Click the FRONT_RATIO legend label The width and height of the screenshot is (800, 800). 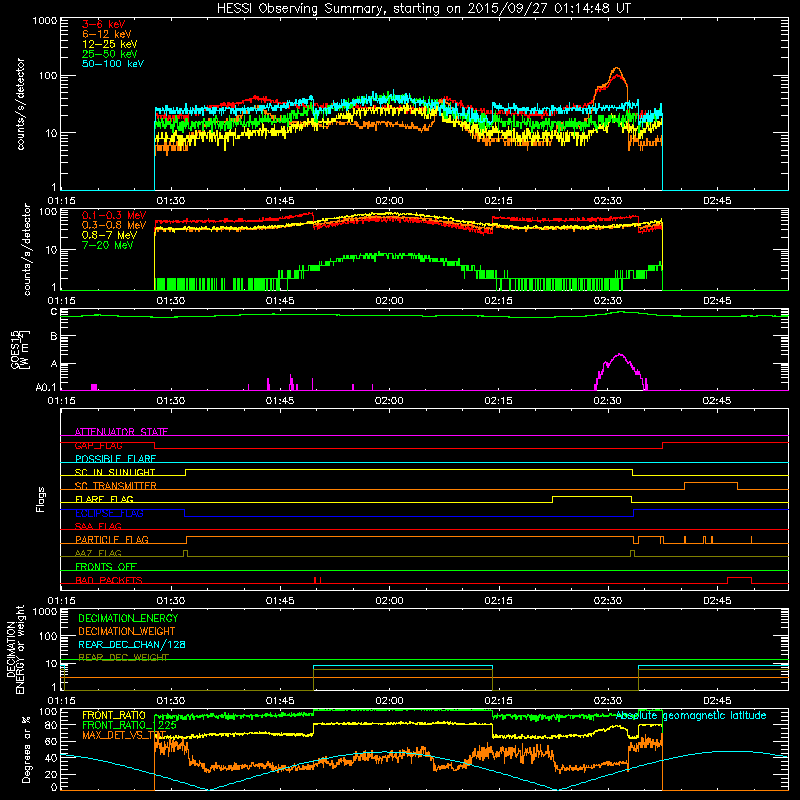click(x=114, y=715)
